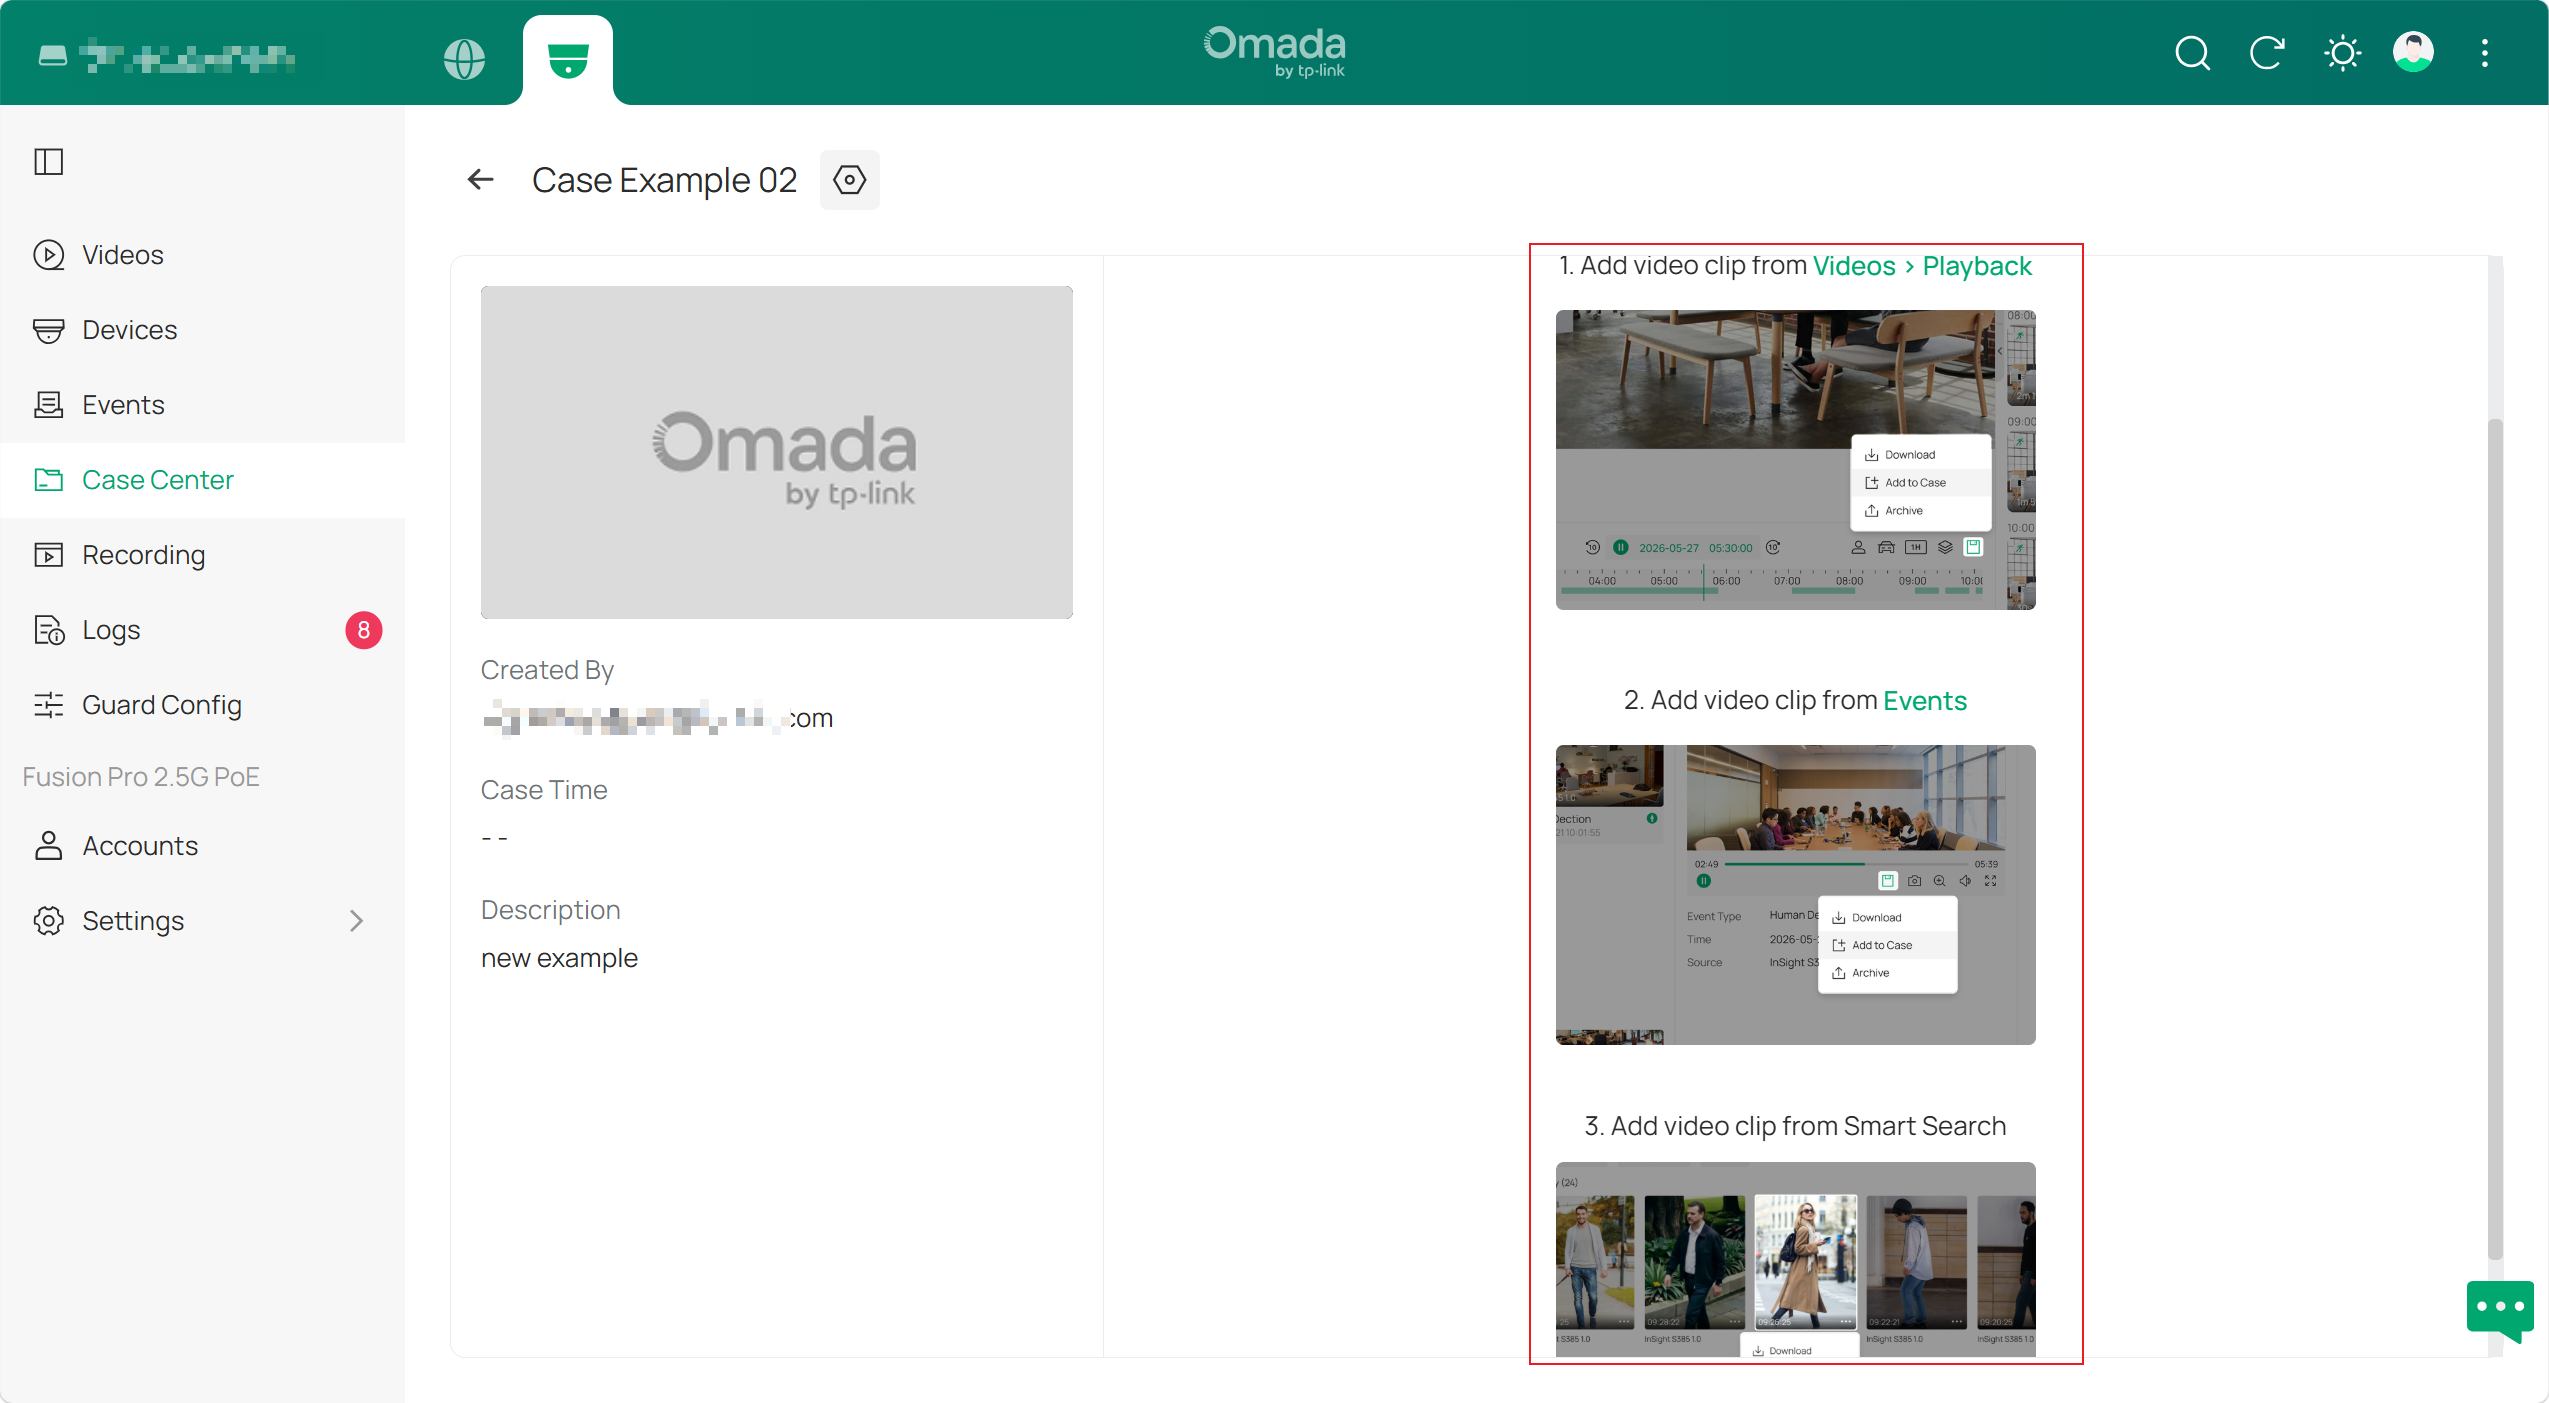This screenshot has height=1403, width=2549.
Task: Go back with the left arrow
Action: [x=481, y=180]
